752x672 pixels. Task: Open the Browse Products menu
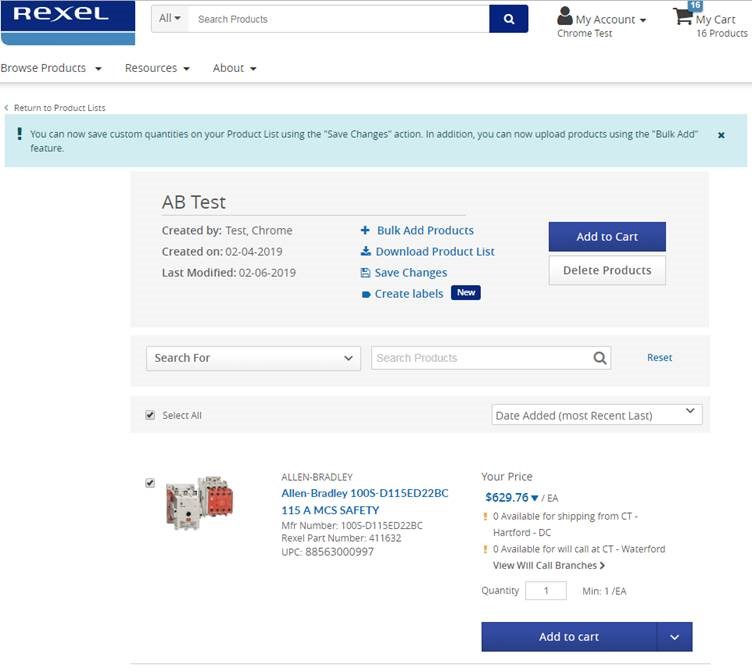[x=51, y=68]
